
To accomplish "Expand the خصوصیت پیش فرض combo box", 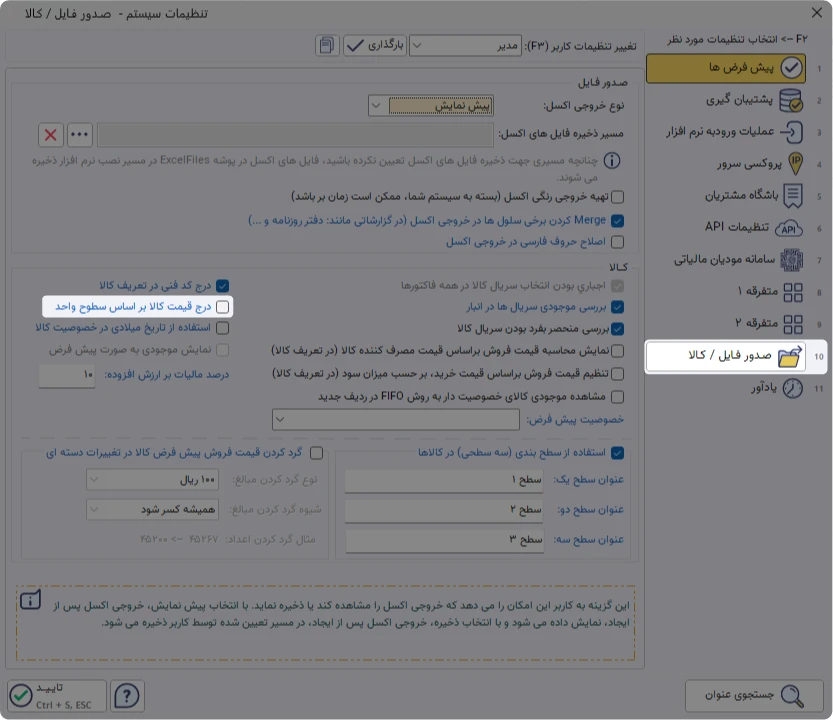I will pos(396,419).
